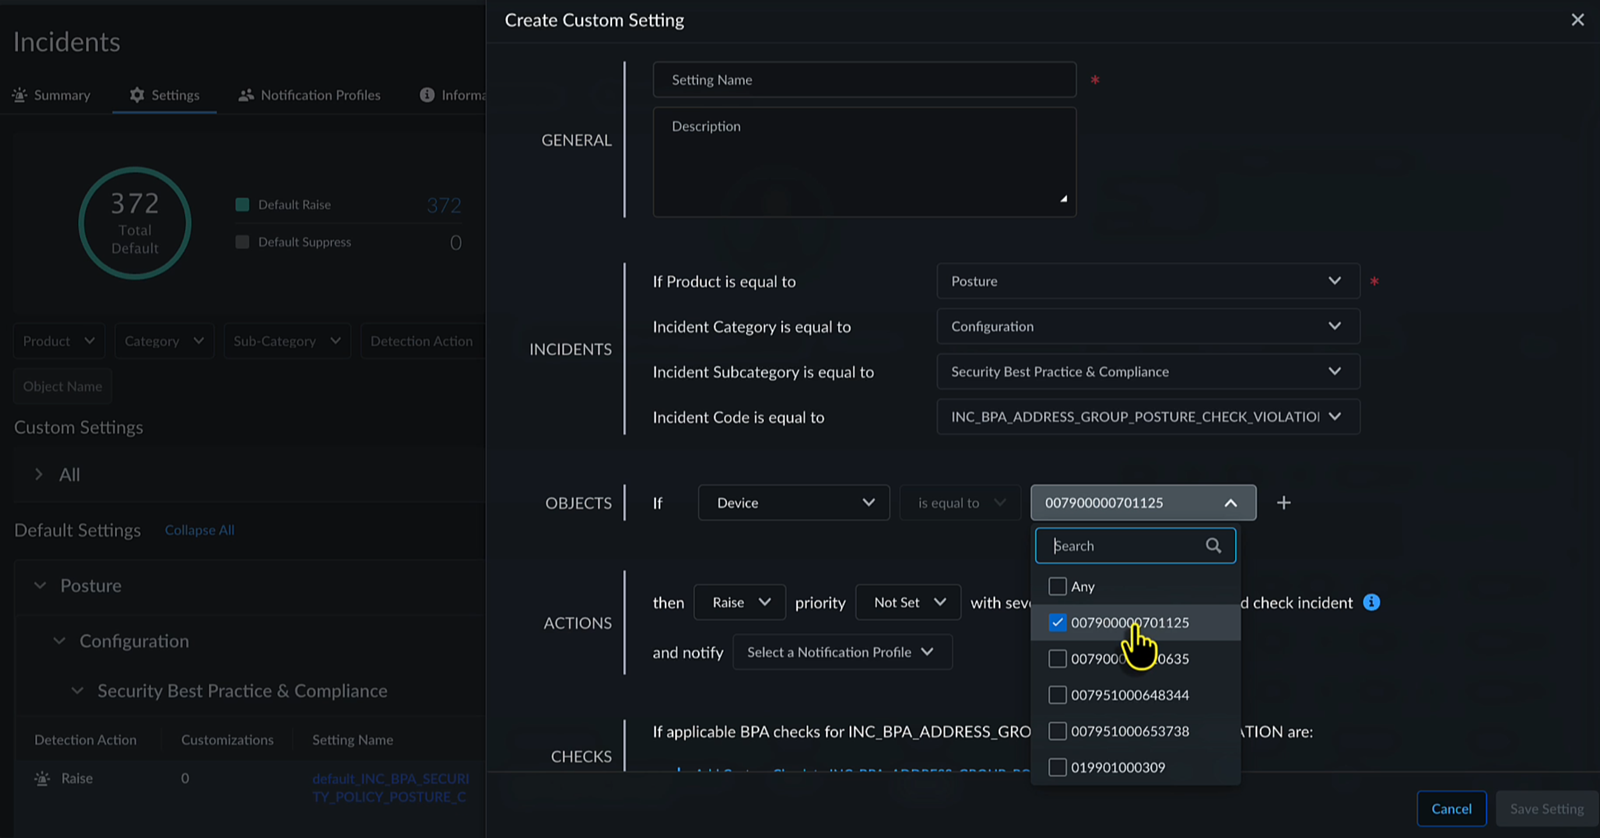Click the Notification Profiles people icon
Screen dimensions: 1600x838
coord(246,95)
